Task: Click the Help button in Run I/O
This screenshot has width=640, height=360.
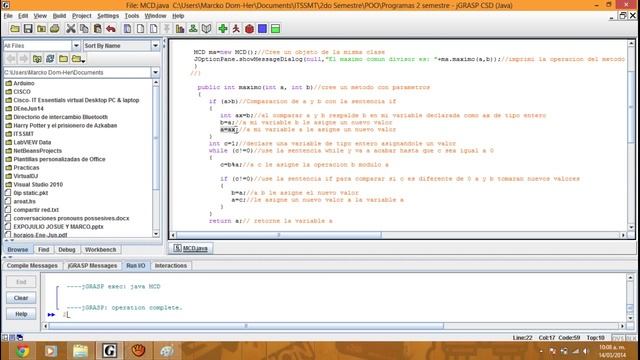Action: (21, 314)
